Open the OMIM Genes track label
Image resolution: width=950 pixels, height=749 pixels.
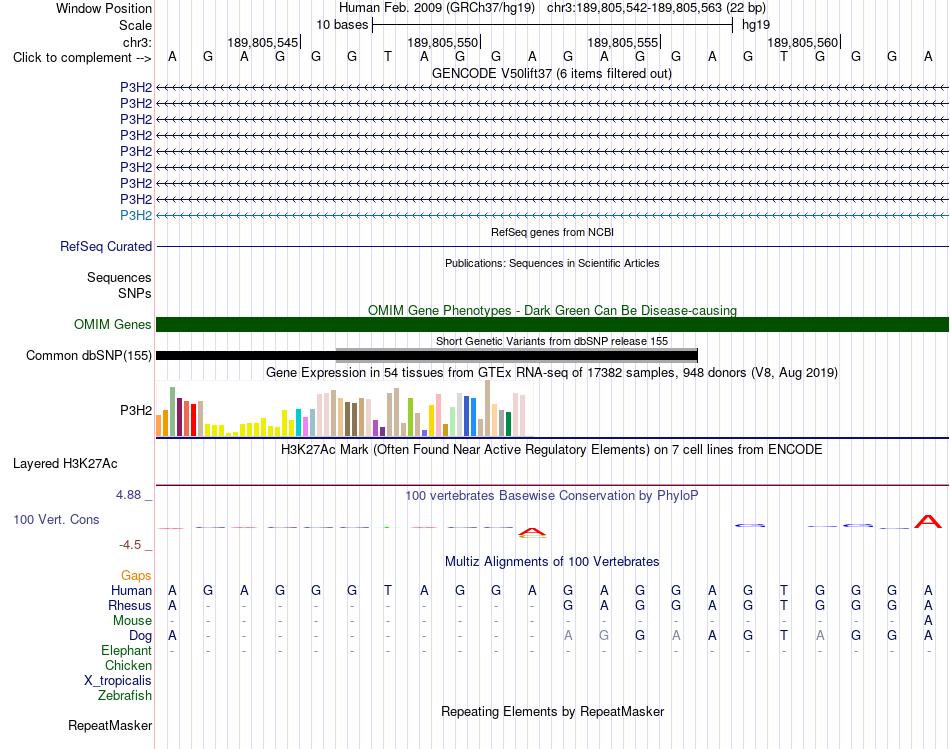pos(113,324)
